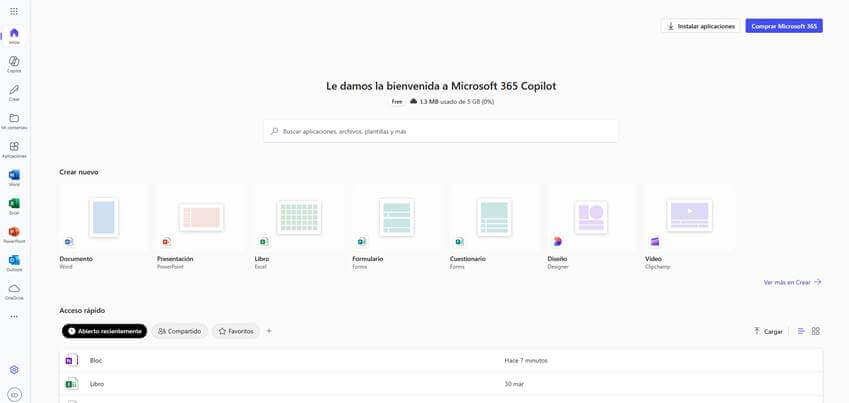
Task: Switch to grid view of files
Action: click(815, 331)
